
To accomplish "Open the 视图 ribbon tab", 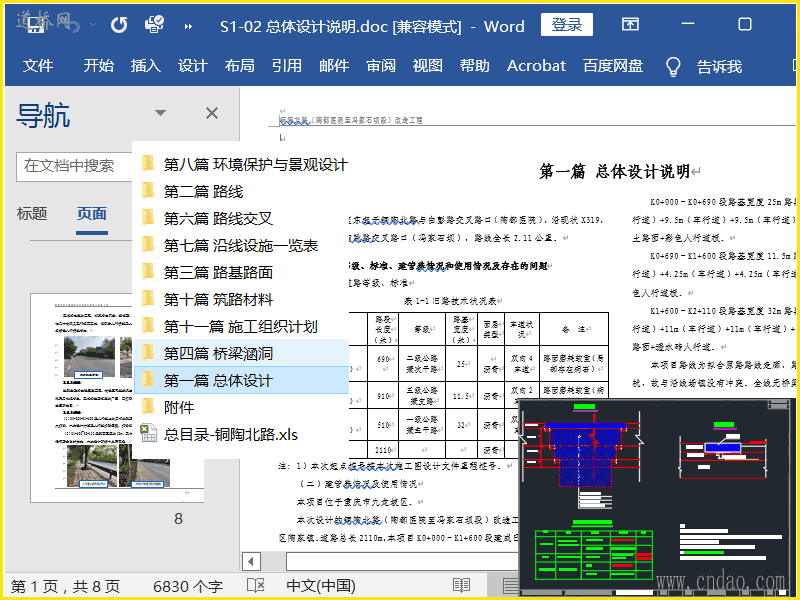I will tap(428, 66).
